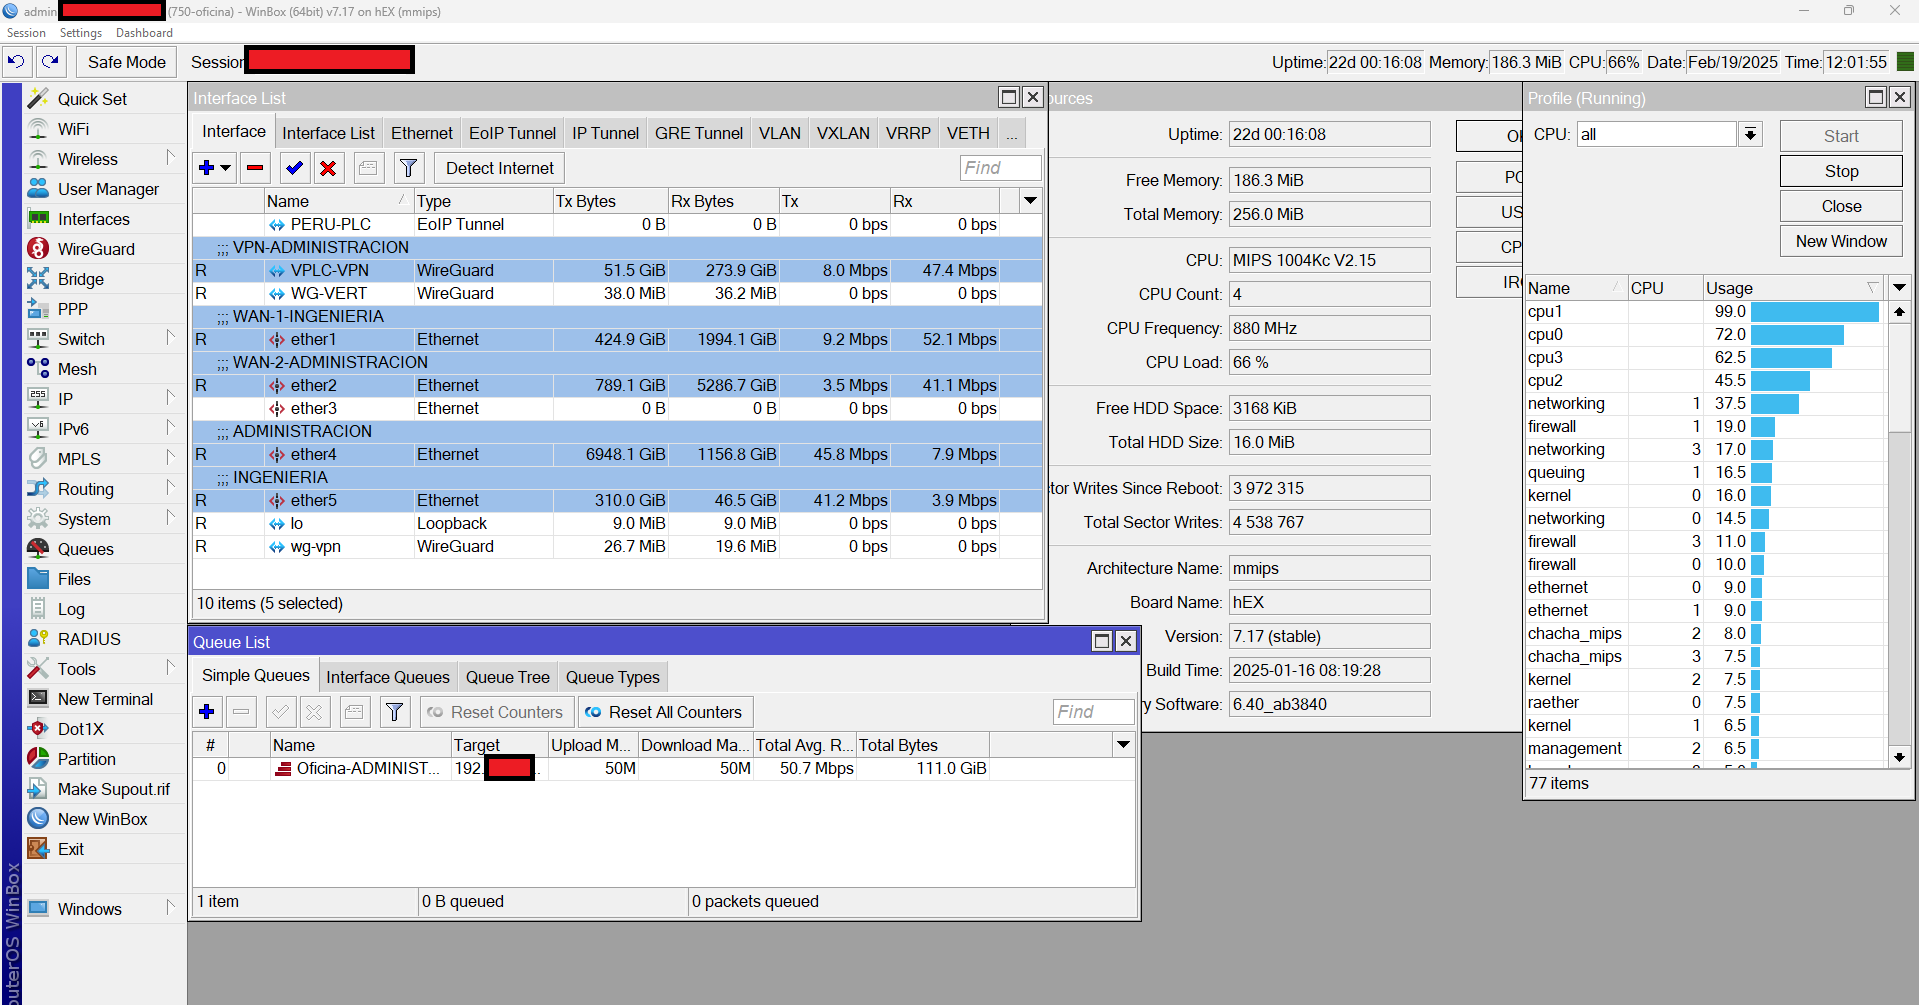Viewport: 1919px width, 1005px height.
Task: Open filter in Queue List toolbar
Action: 395,712
